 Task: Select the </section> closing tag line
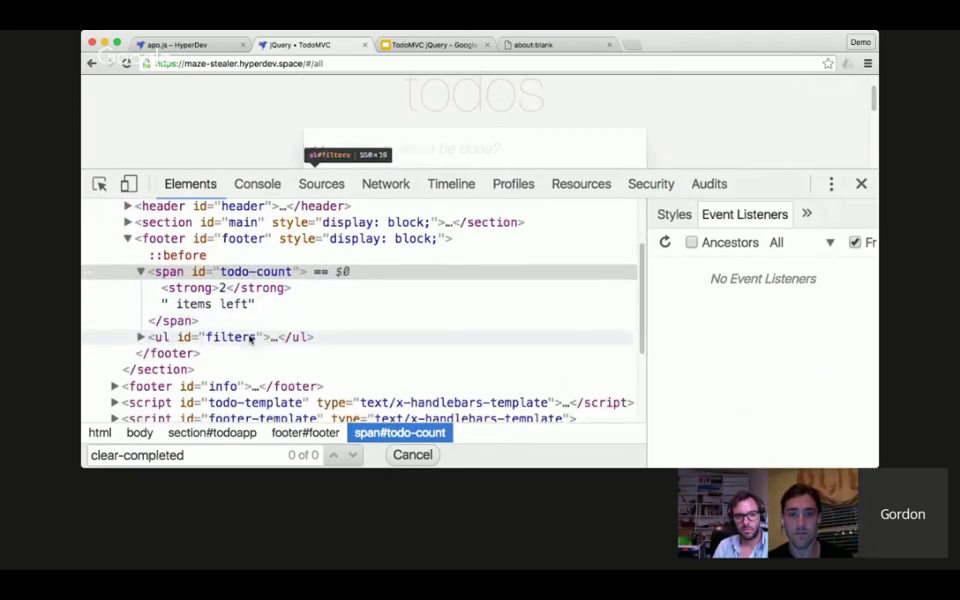pyautogui.click(x=158, y=370)
